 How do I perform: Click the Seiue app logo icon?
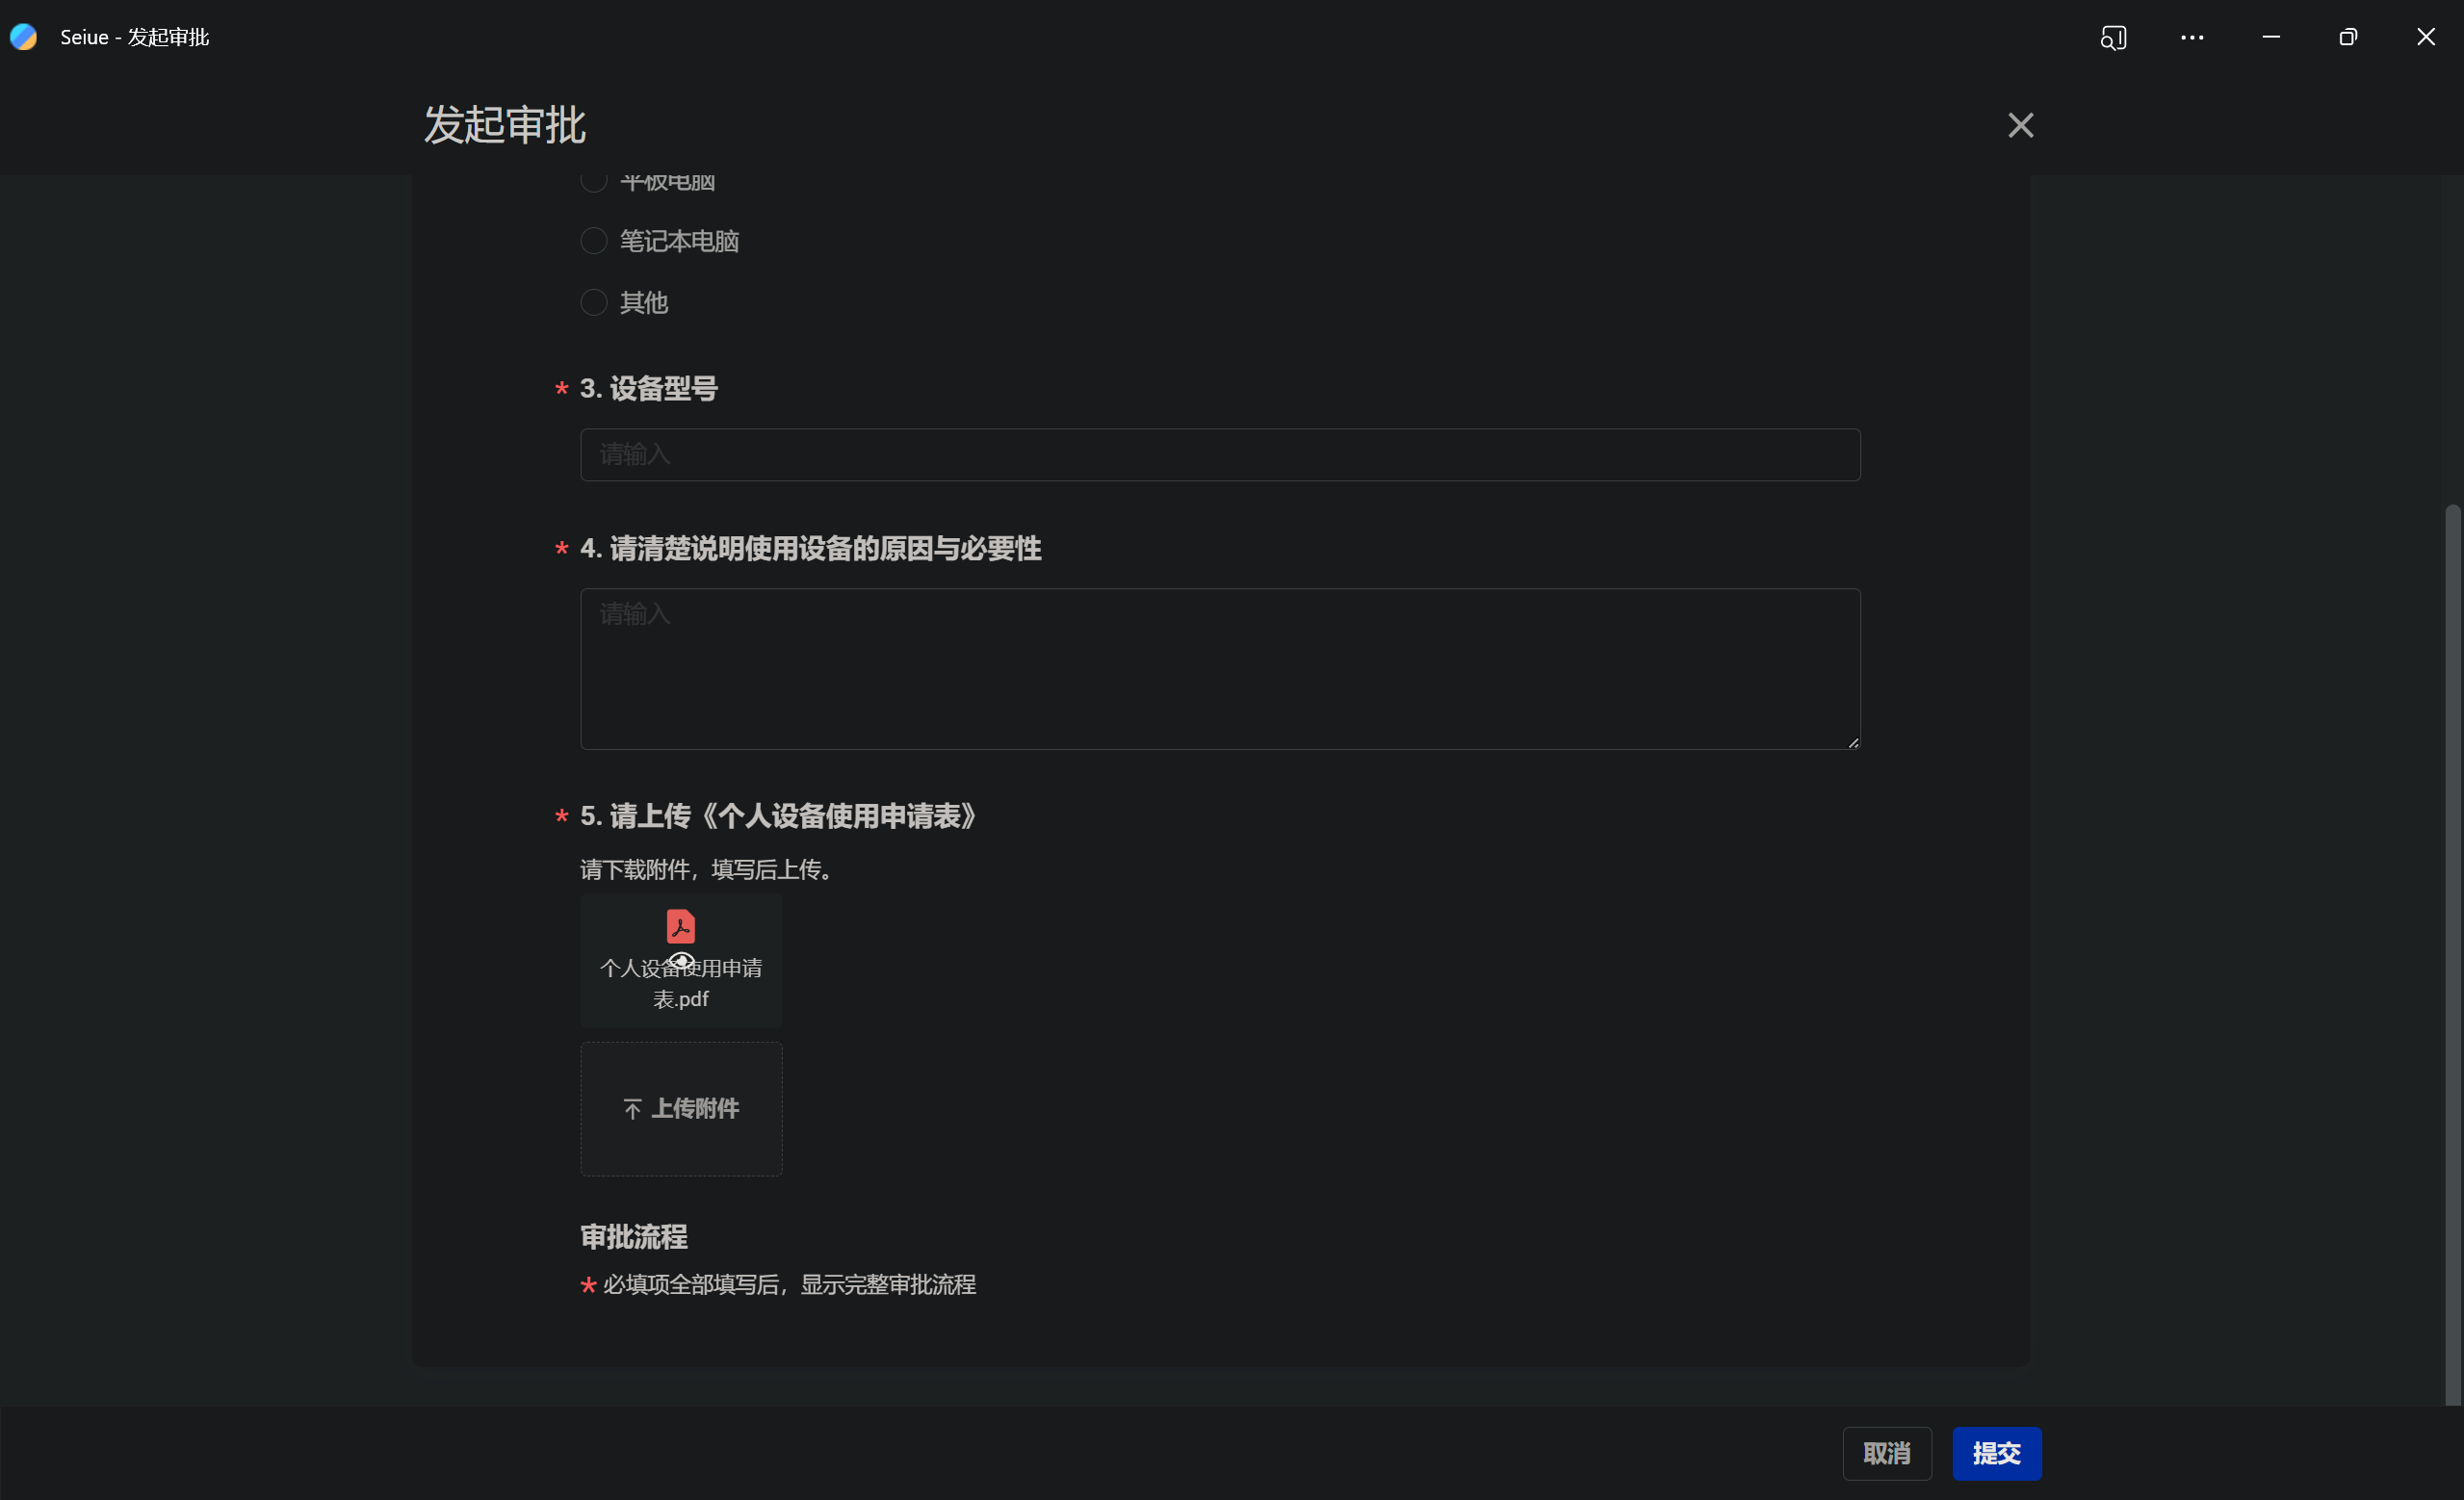pos(24,37)
